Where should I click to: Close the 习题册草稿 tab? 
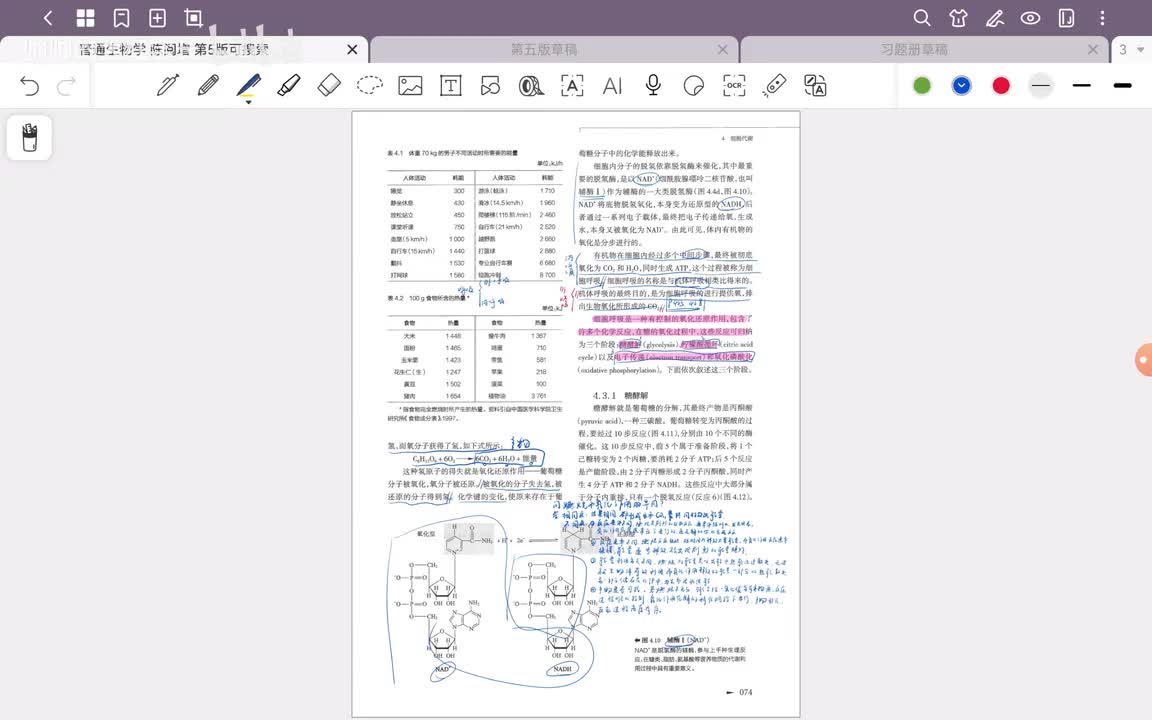(1093, 49)
